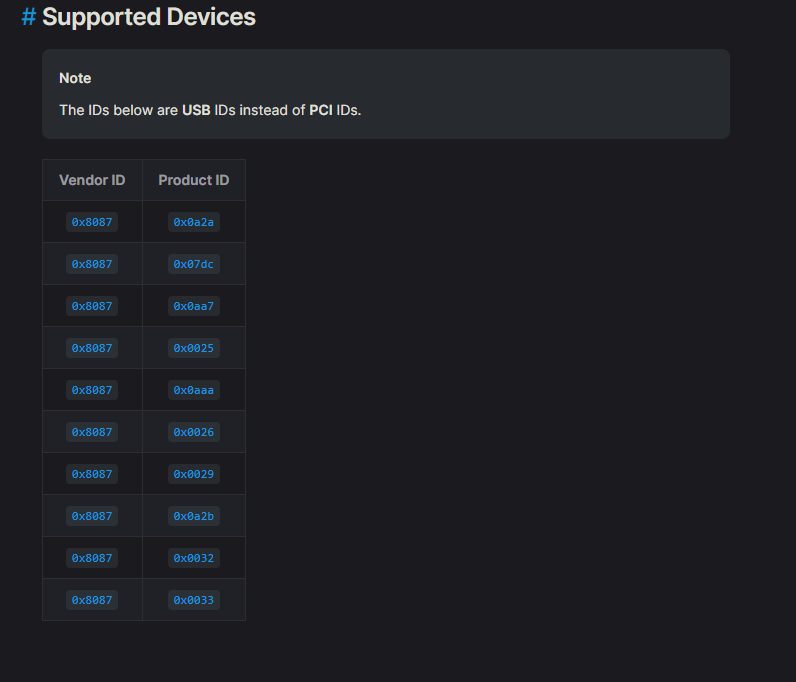Viewport: 796px width, 682px height.
Task: Select vendor ID 0x8087 in the 0x0aaa row
Action: click(x=92, y=390)
